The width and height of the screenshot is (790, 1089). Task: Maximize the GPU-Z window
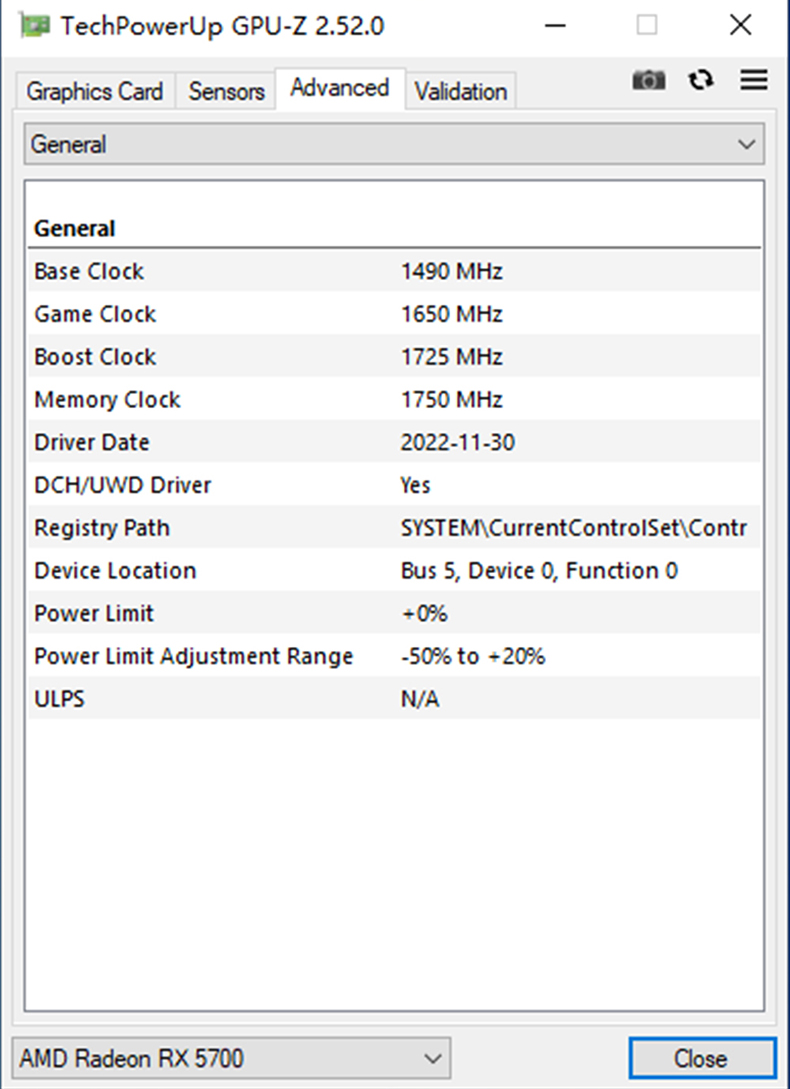click(647, 25)
